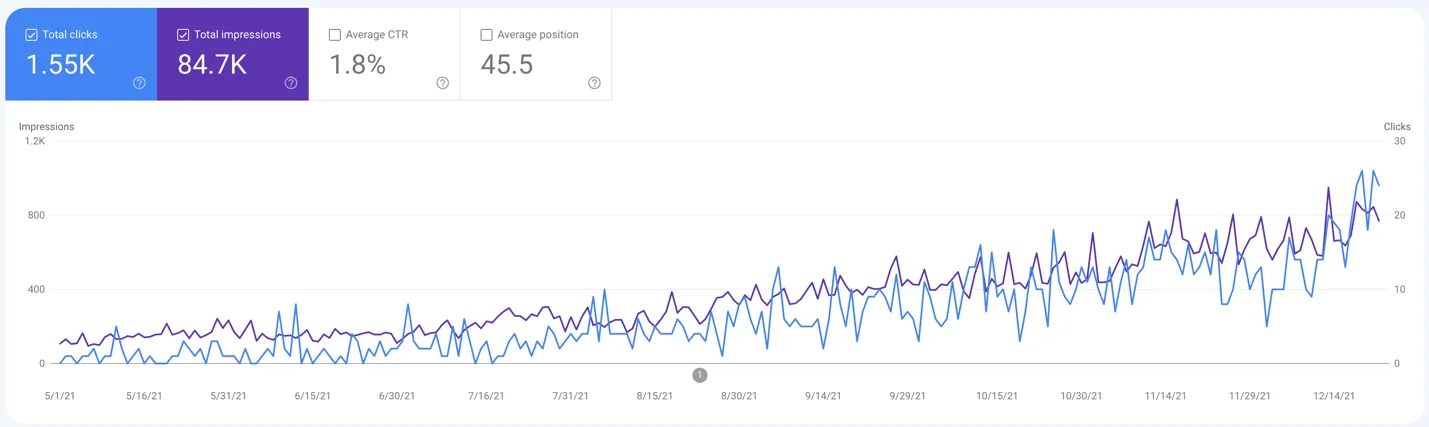This screenshot has height=427, width=1429.
Task: Click the 1.2K impressions axis label
Action: click(x=35, y=141)
